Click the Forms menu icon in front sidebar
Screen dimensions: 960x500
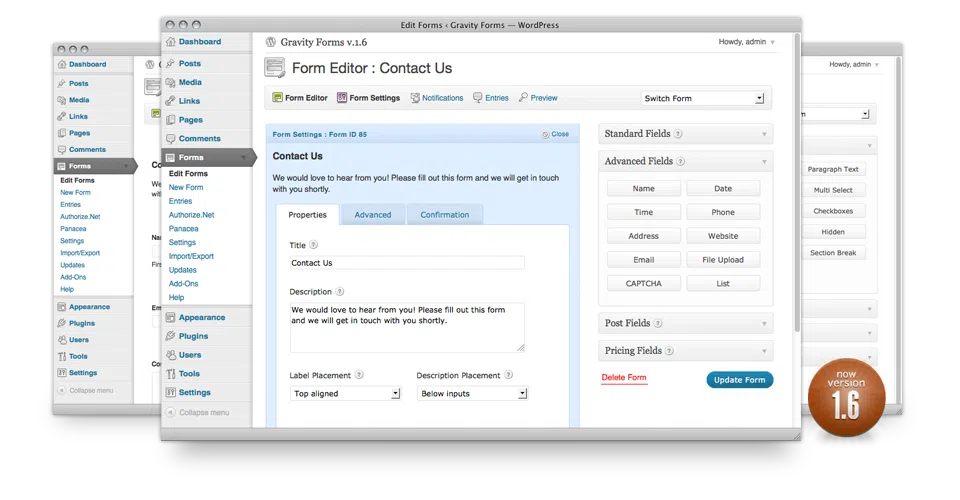(x=170, y=157)
